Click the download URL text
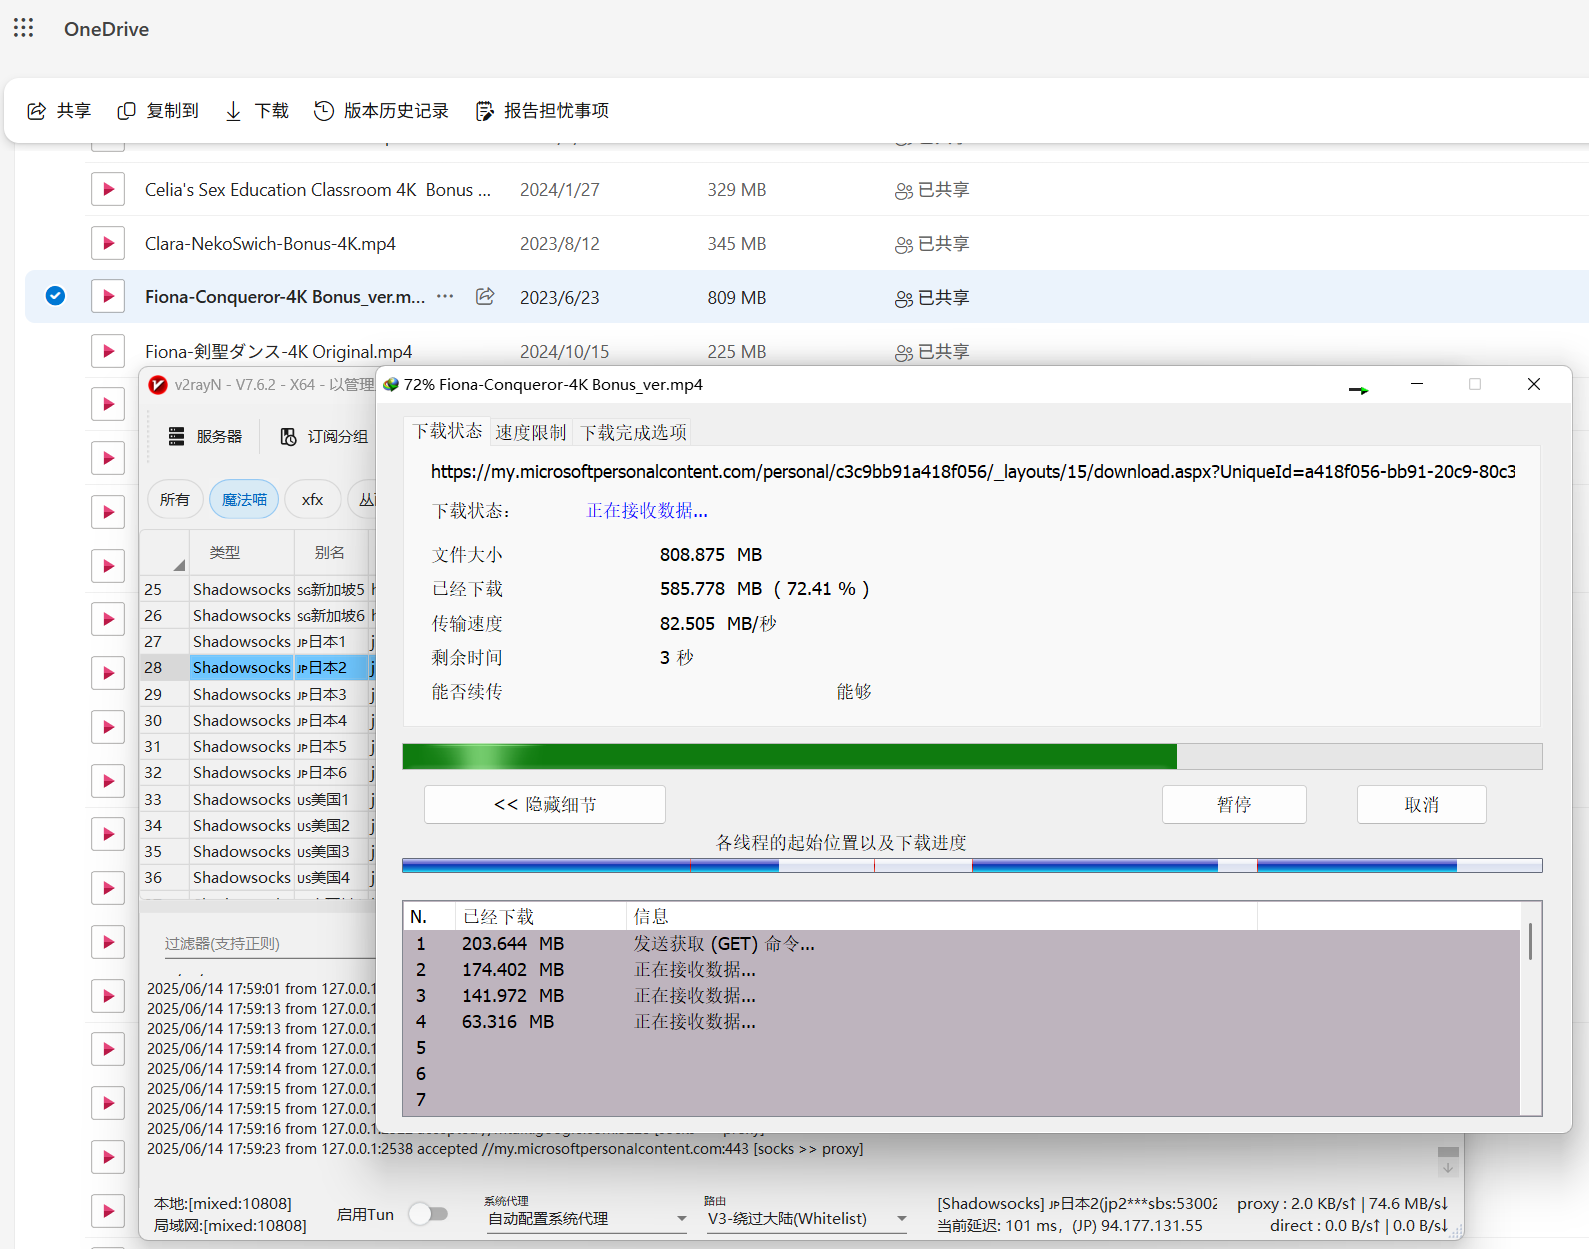This screenshot has width=1589, height=1249. [973, 472]
